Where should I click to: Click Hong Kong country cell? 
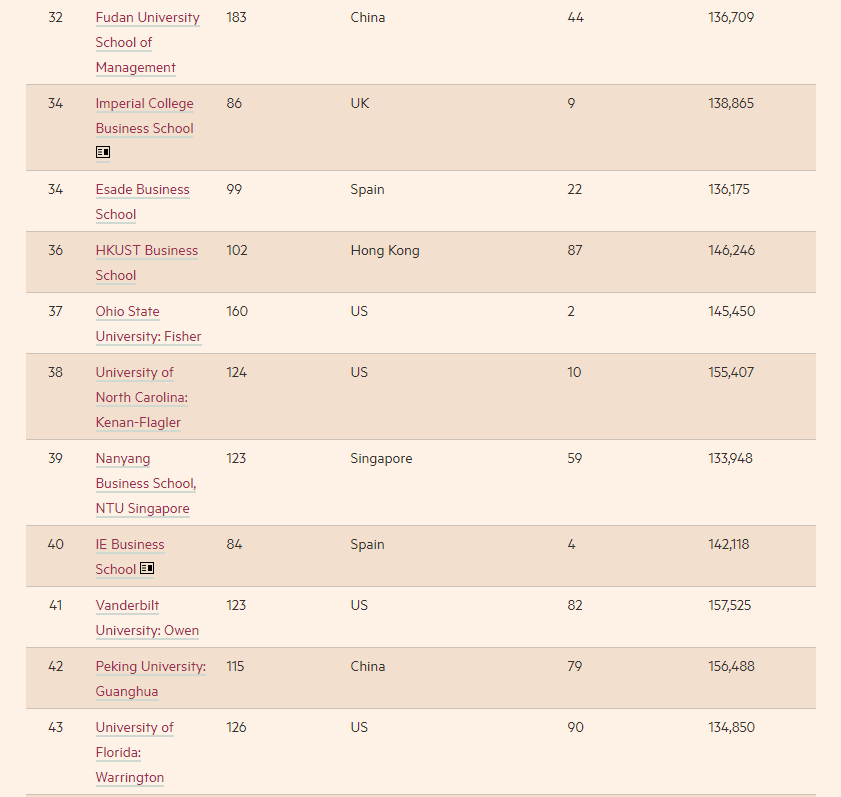(385, 250)
